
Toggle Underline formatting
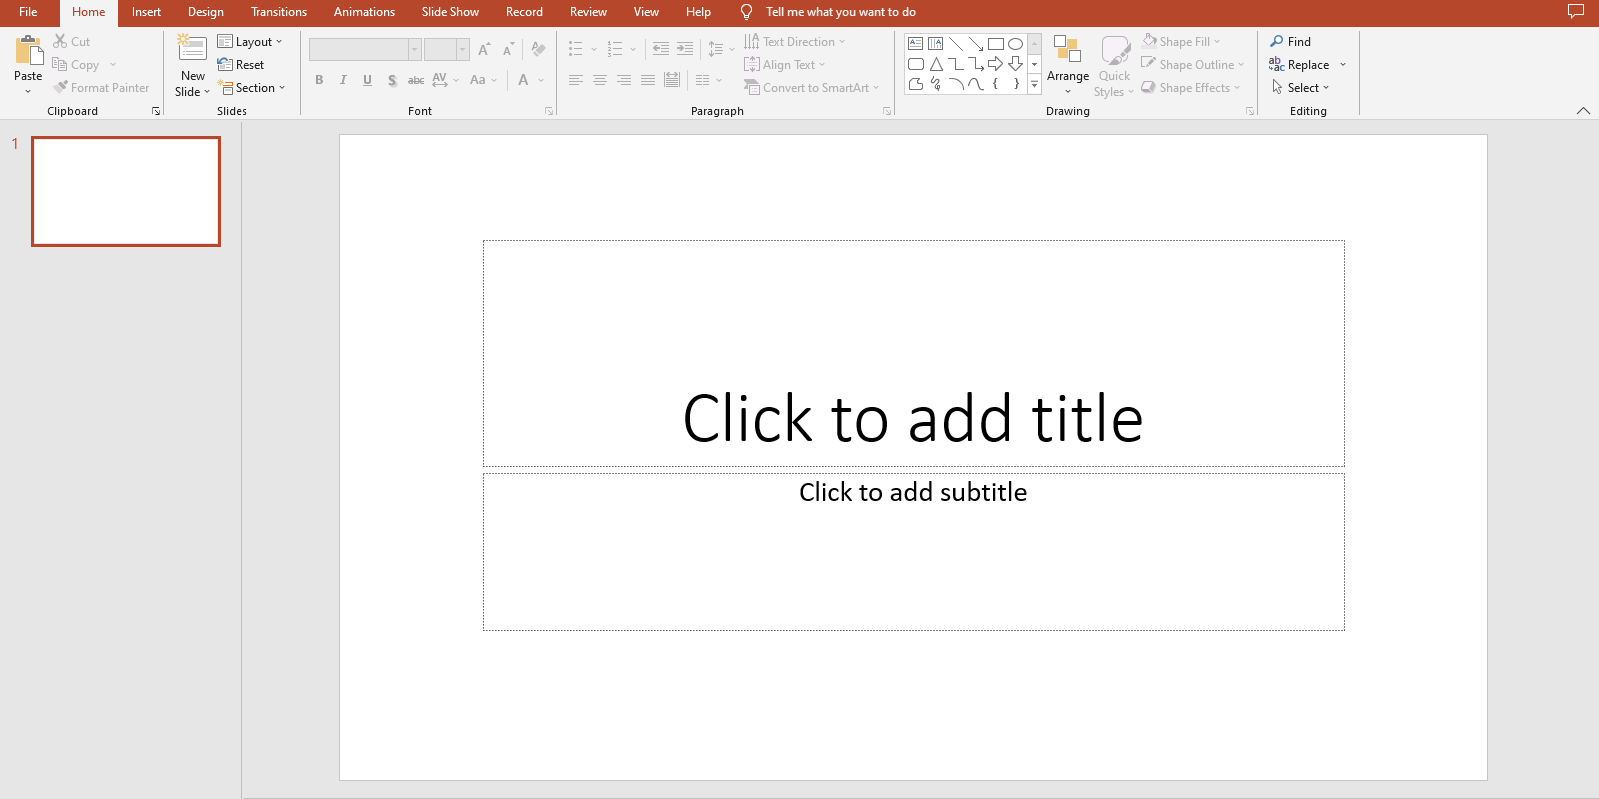pyautogui.click(x=367, y=80)
